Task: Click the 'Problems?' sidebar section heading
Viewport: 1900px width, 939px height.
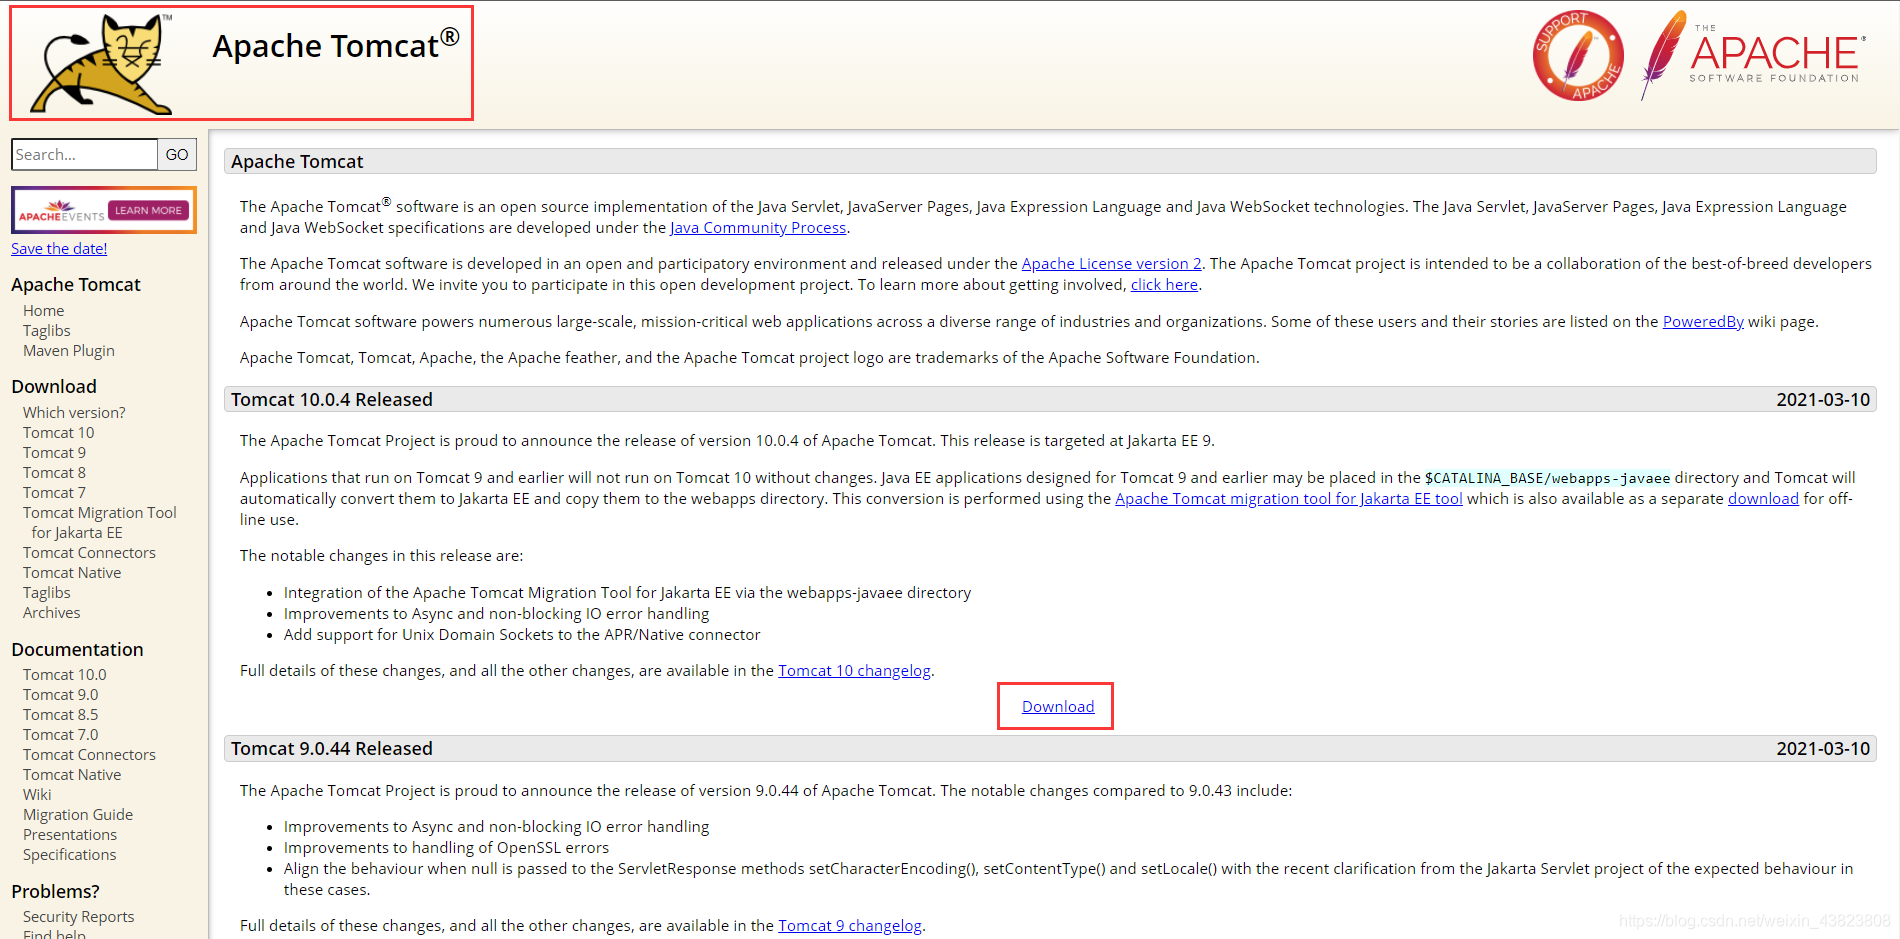Action: click(x=55, y=892)
